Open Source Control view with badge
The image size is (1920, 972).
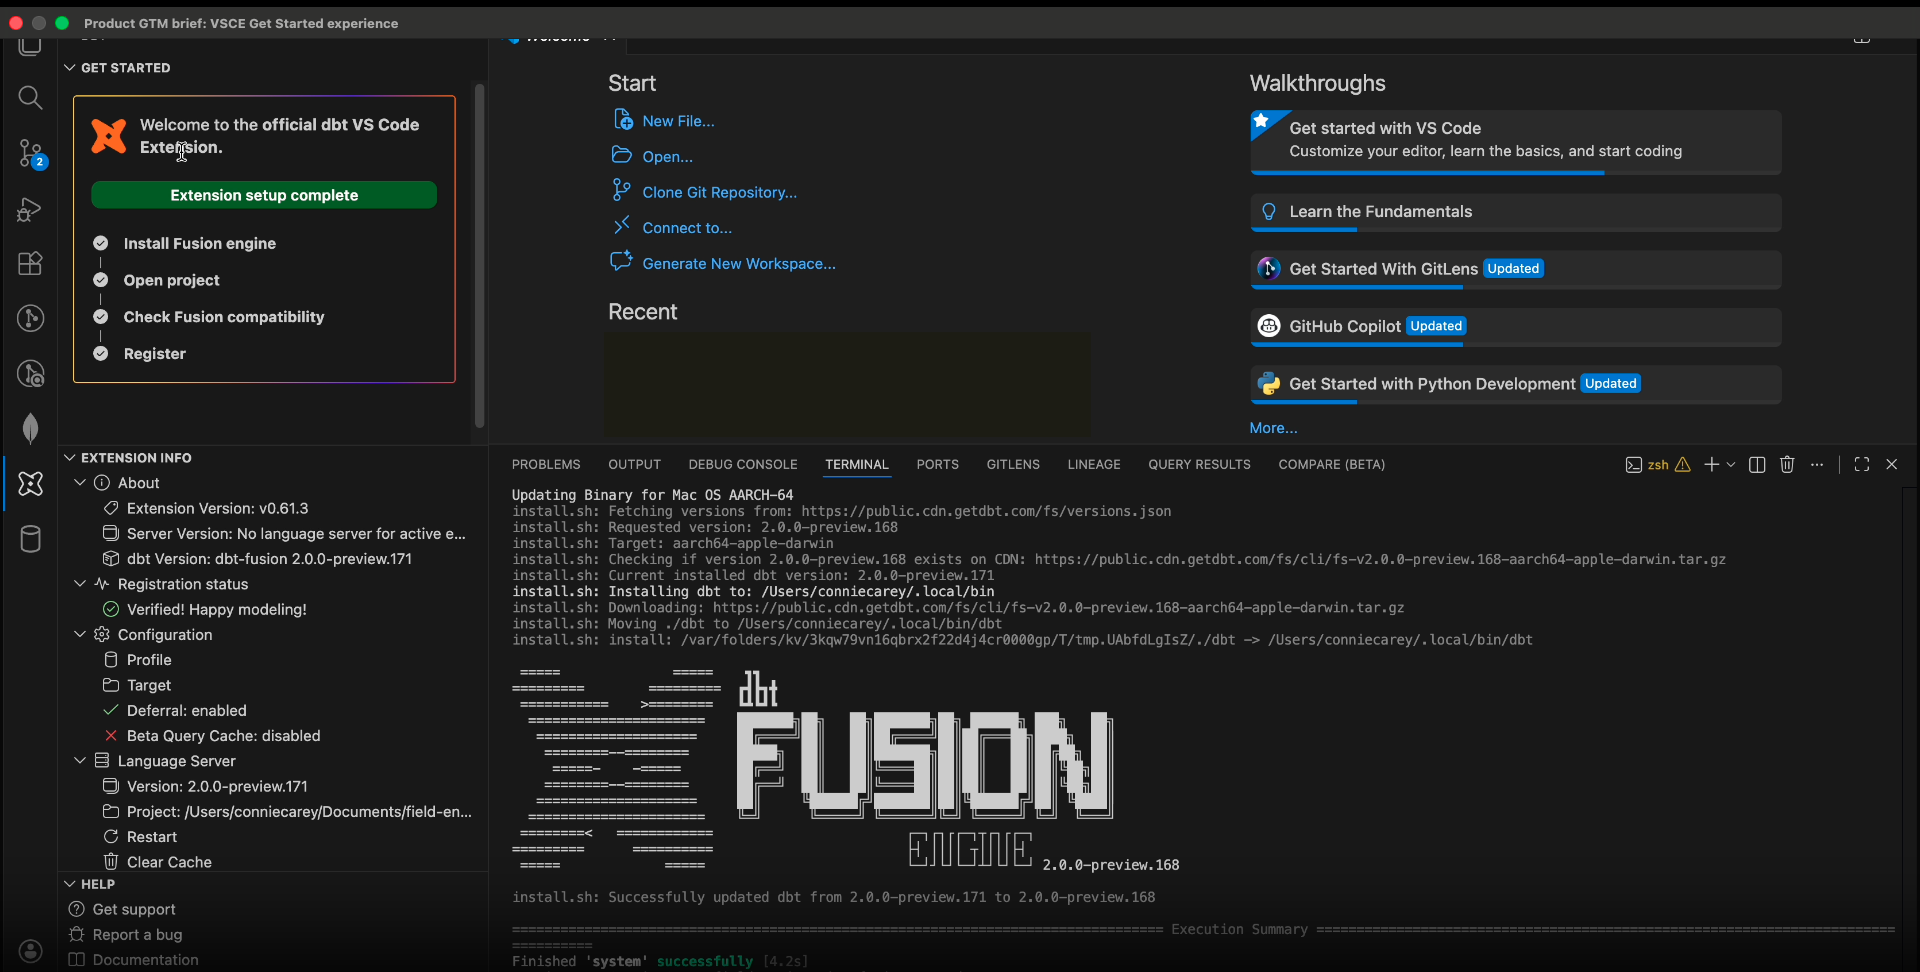pyautogui.click(x=30, y=154)
